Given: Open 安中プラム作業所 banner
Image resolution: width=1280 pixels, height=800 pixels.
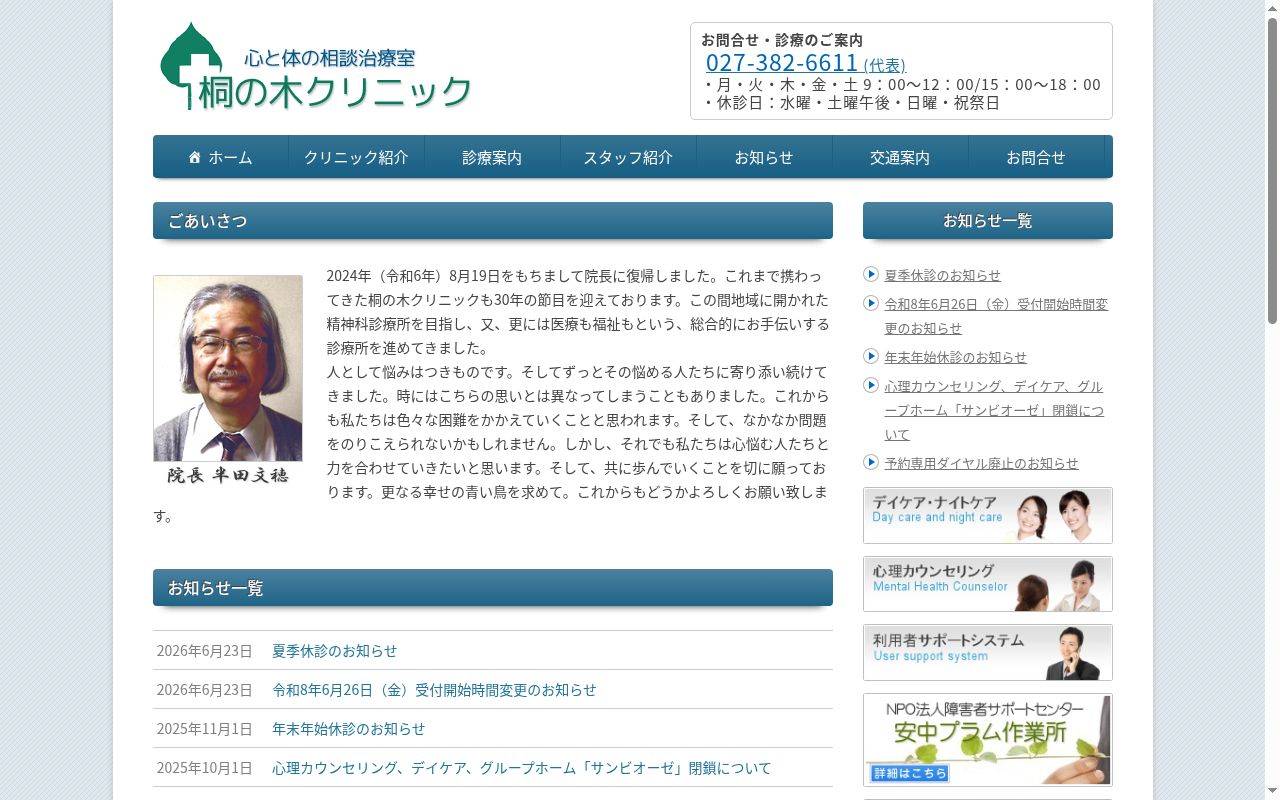Looking at the screenshot, I should tap(988, 740).
